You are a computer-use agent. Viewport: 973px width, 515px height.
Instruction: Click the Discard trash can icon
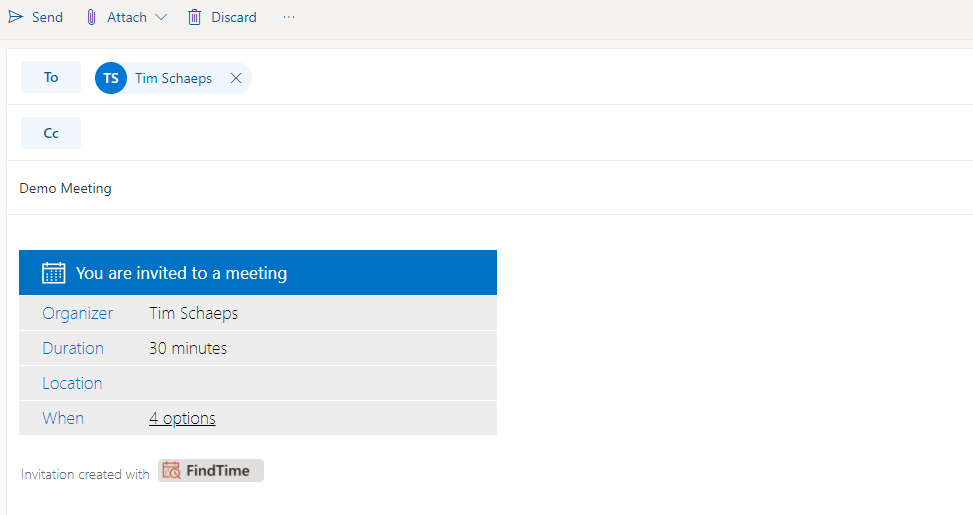194,17
